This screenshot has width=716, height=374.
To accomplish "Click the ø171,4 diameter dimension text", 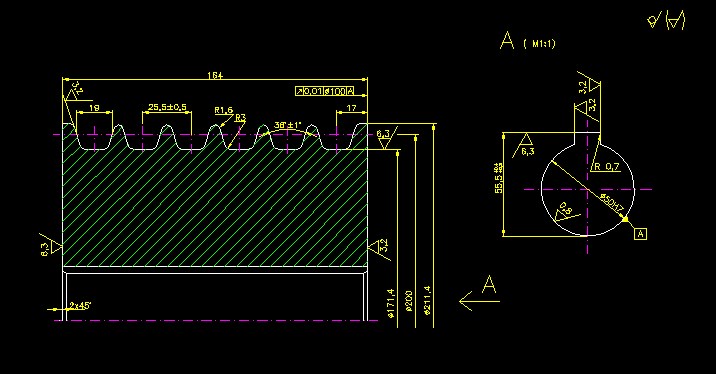I will [390, 302].
